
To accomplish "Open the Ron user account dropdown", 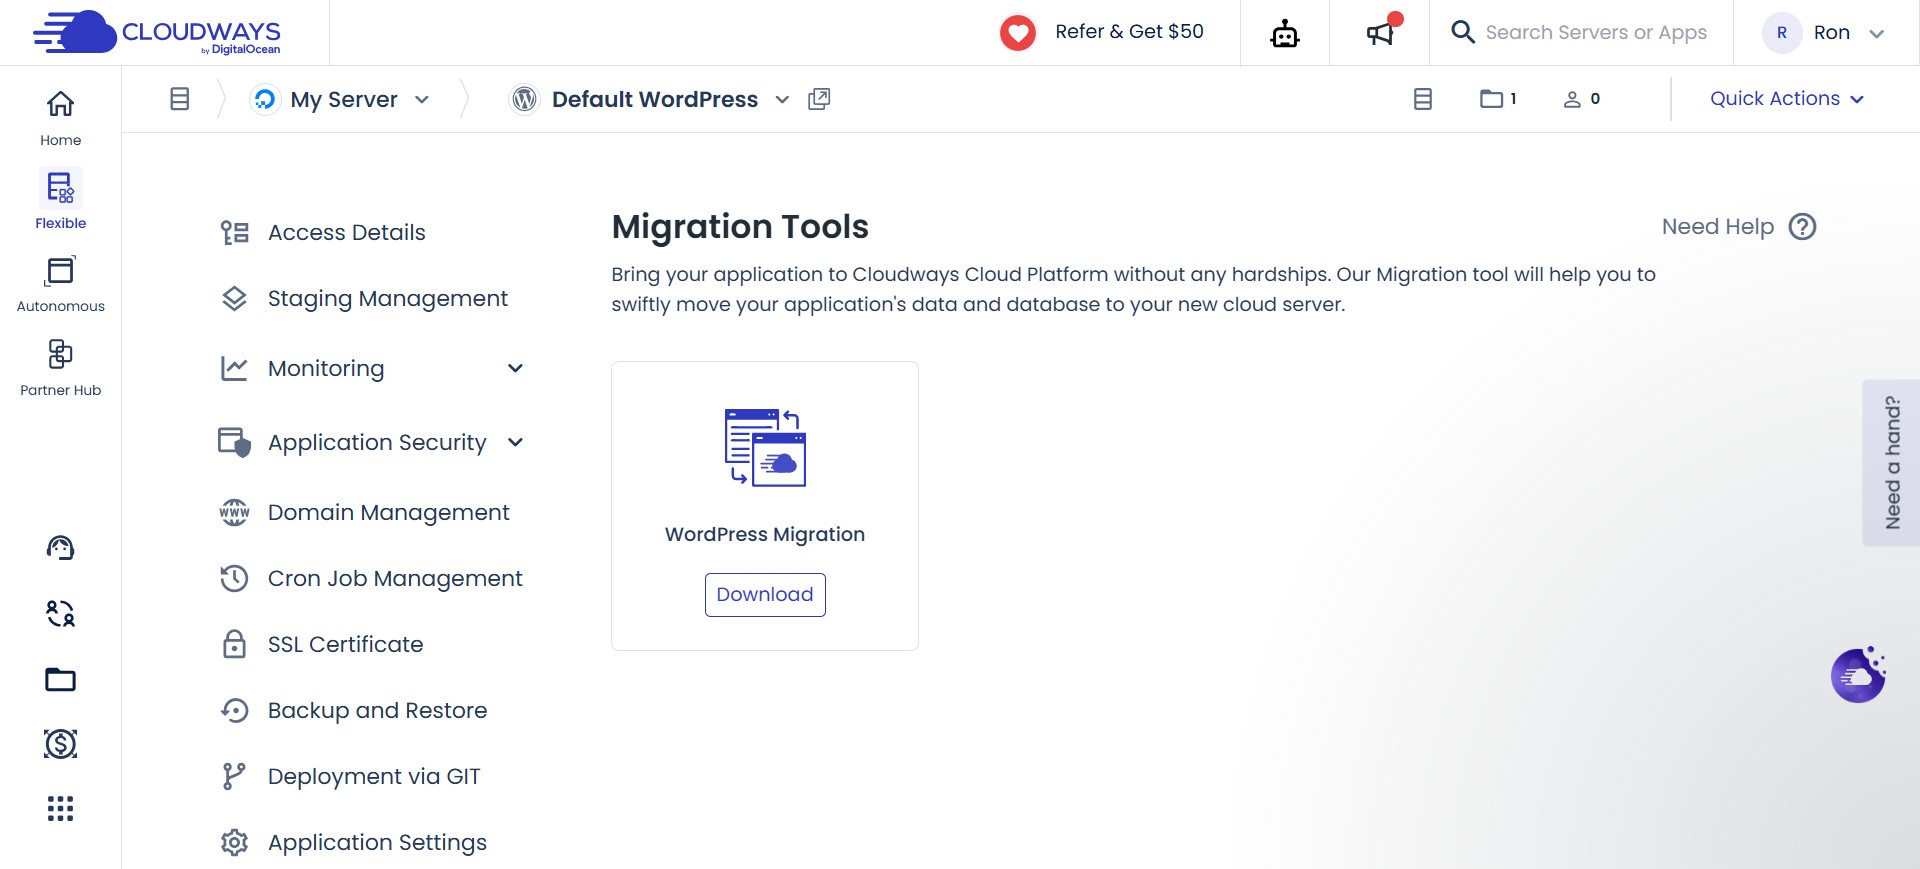I will point(1824,32).
